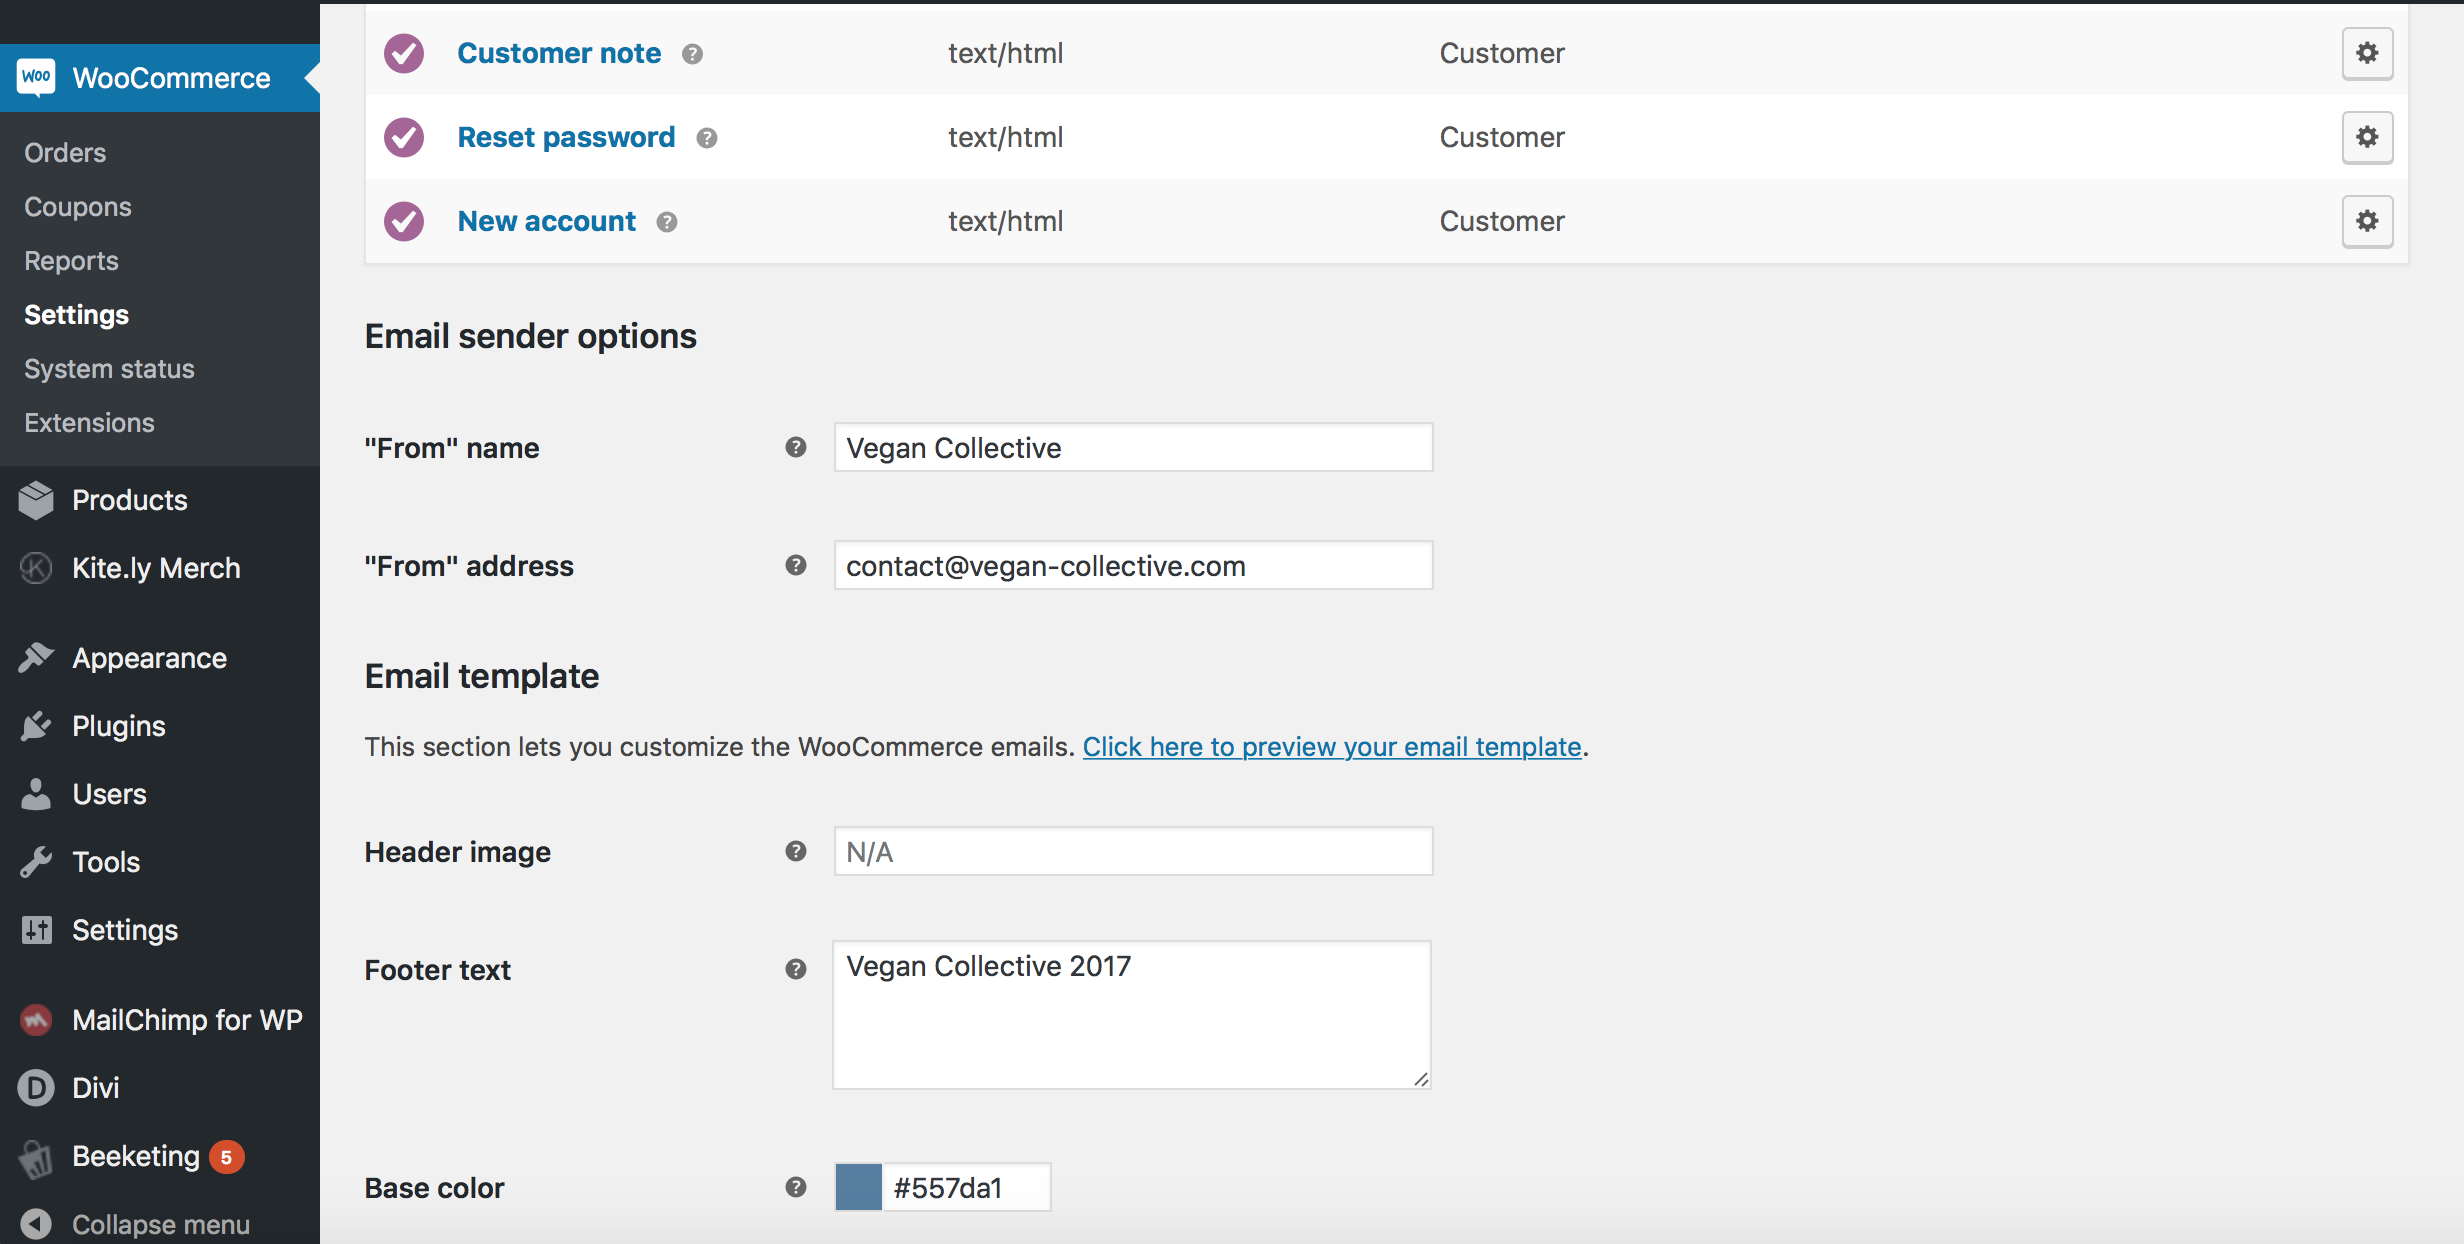Open MailChimp for WP menu
Screen dimensions: 2464x1244
pos(160,1020)
